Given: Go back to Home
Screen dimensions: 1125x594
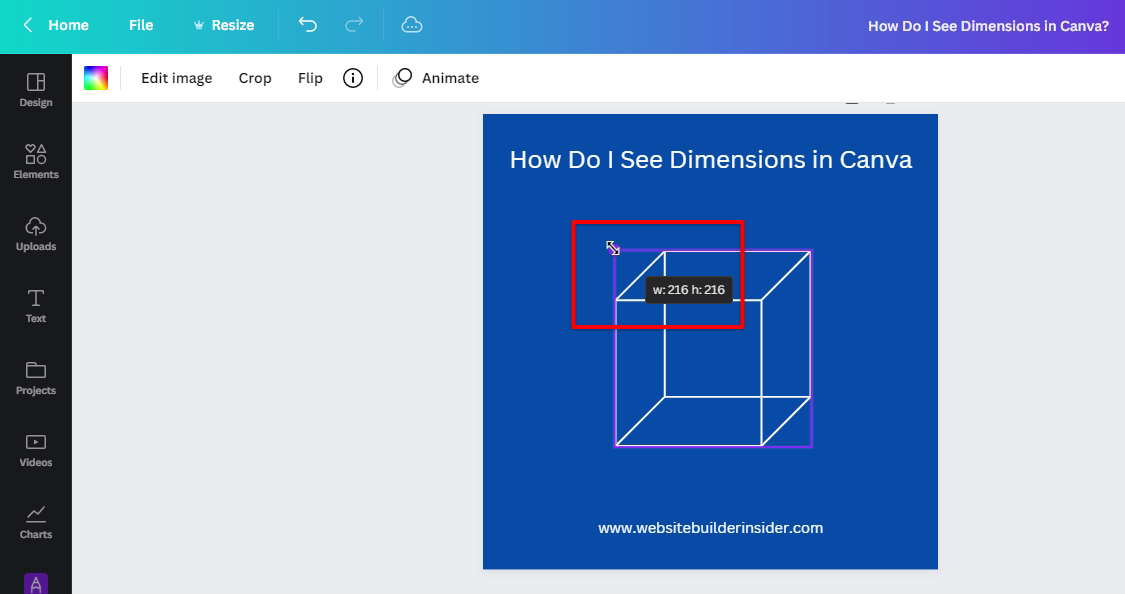Looking at the screenshot, I should pos(55,25).
